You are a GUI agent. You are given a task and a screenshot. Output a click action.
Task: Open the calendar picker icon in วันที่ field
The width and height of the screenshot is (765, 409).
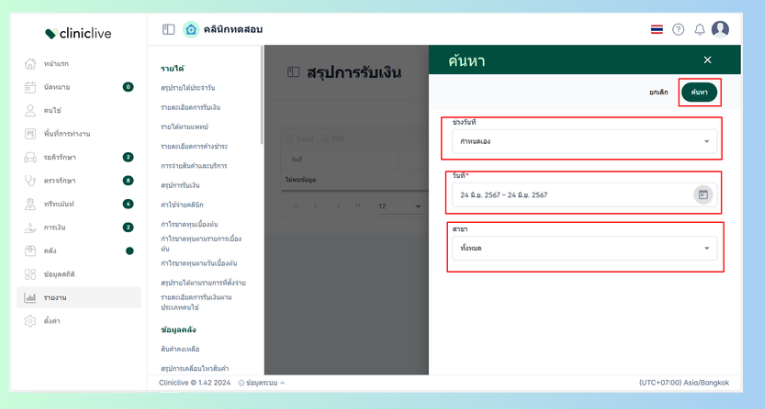coord(703,195)
